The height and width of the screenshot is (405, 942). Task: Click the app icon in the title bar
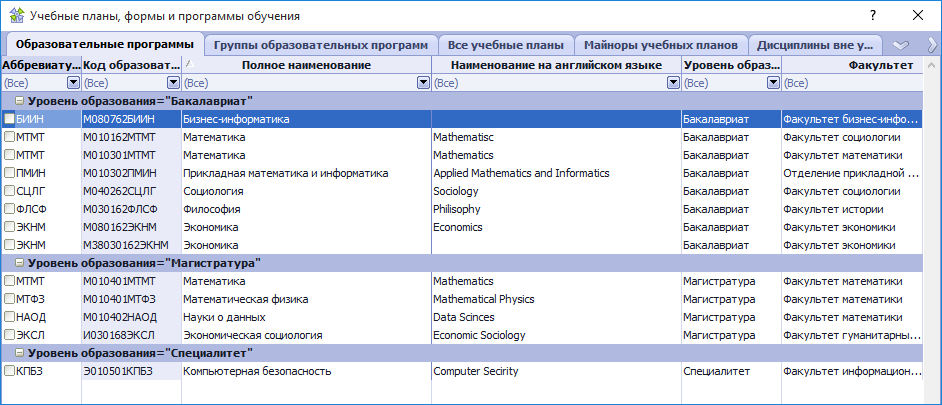[15, 16]
